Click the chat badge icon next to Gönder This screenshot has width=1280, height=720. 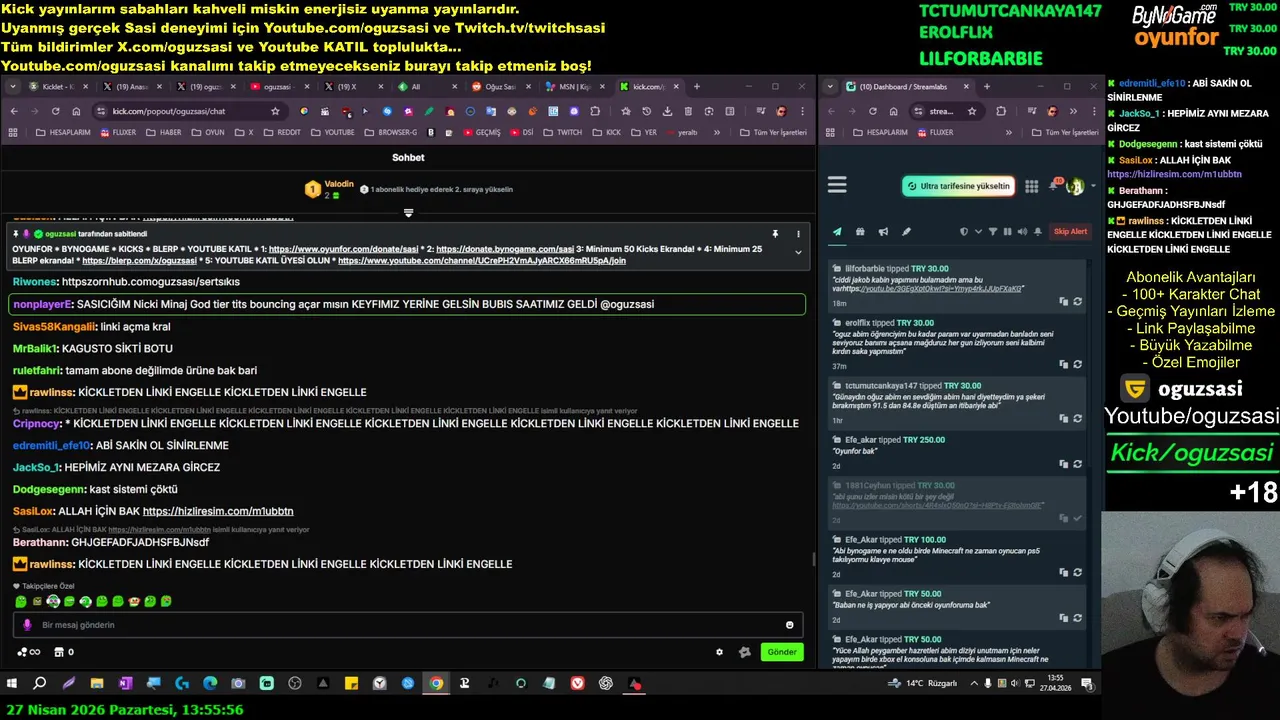coord(744,652)
